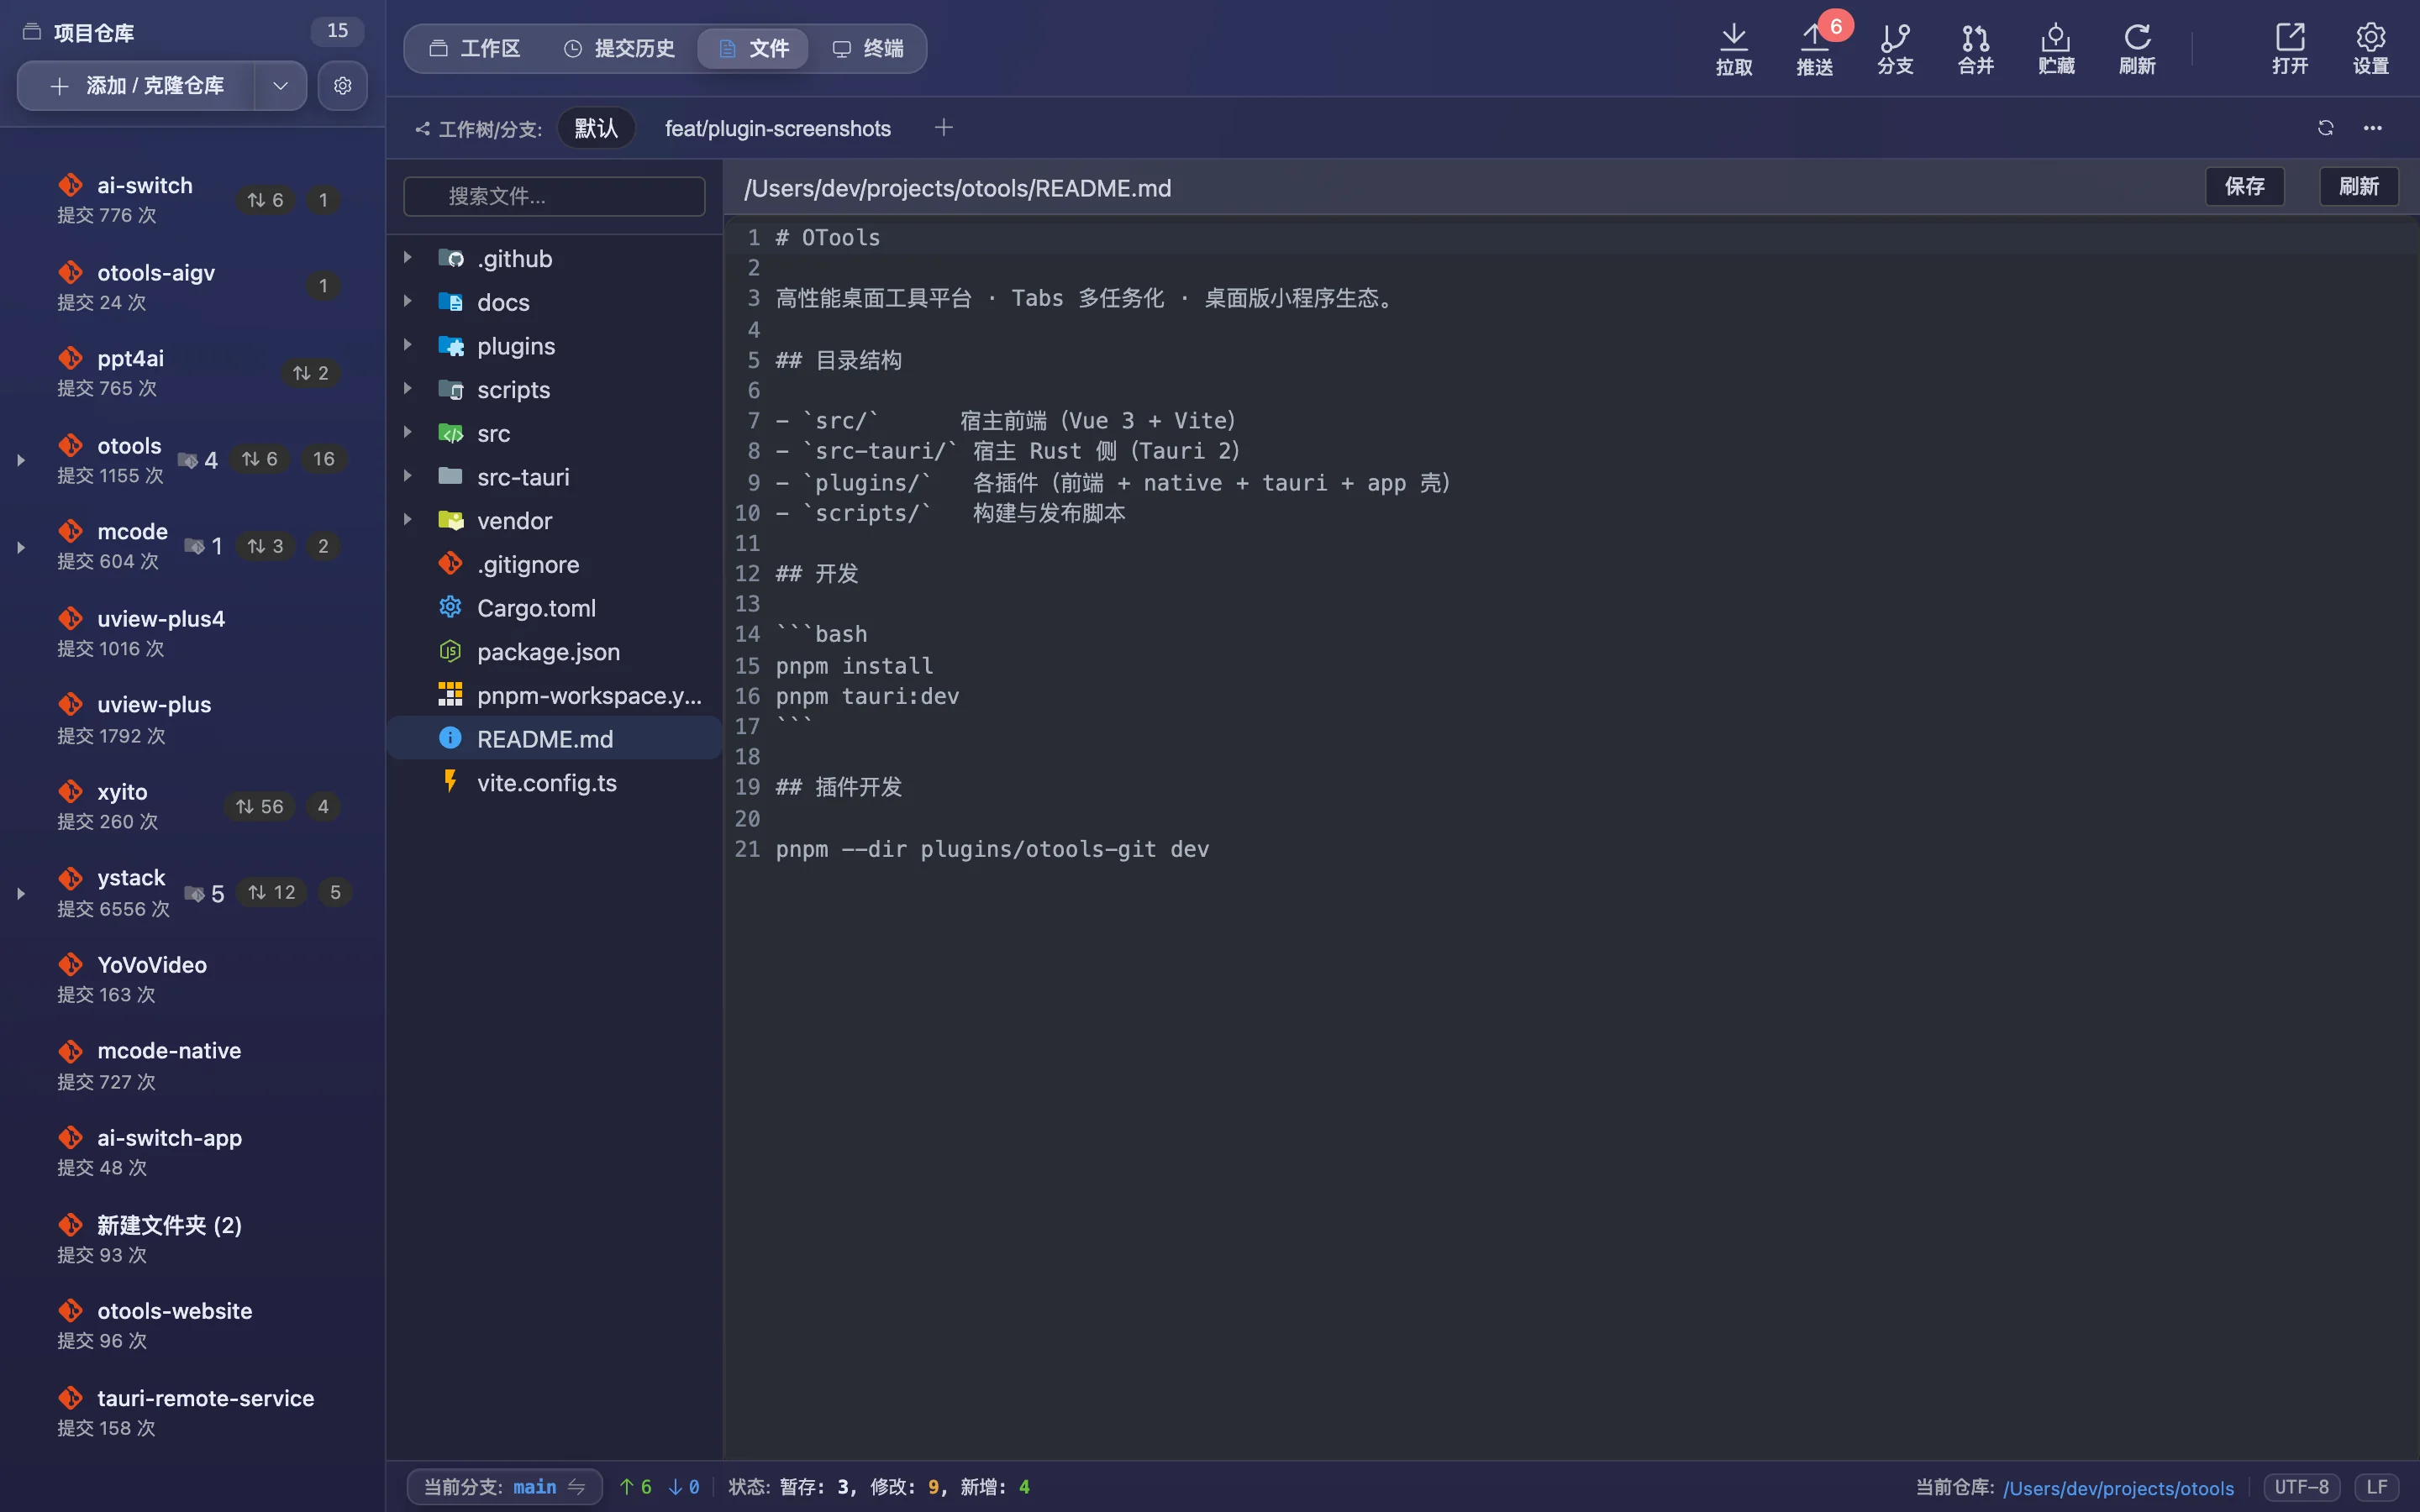Open package.json in the file tree

pyautogui.click(x=554, y=652)
